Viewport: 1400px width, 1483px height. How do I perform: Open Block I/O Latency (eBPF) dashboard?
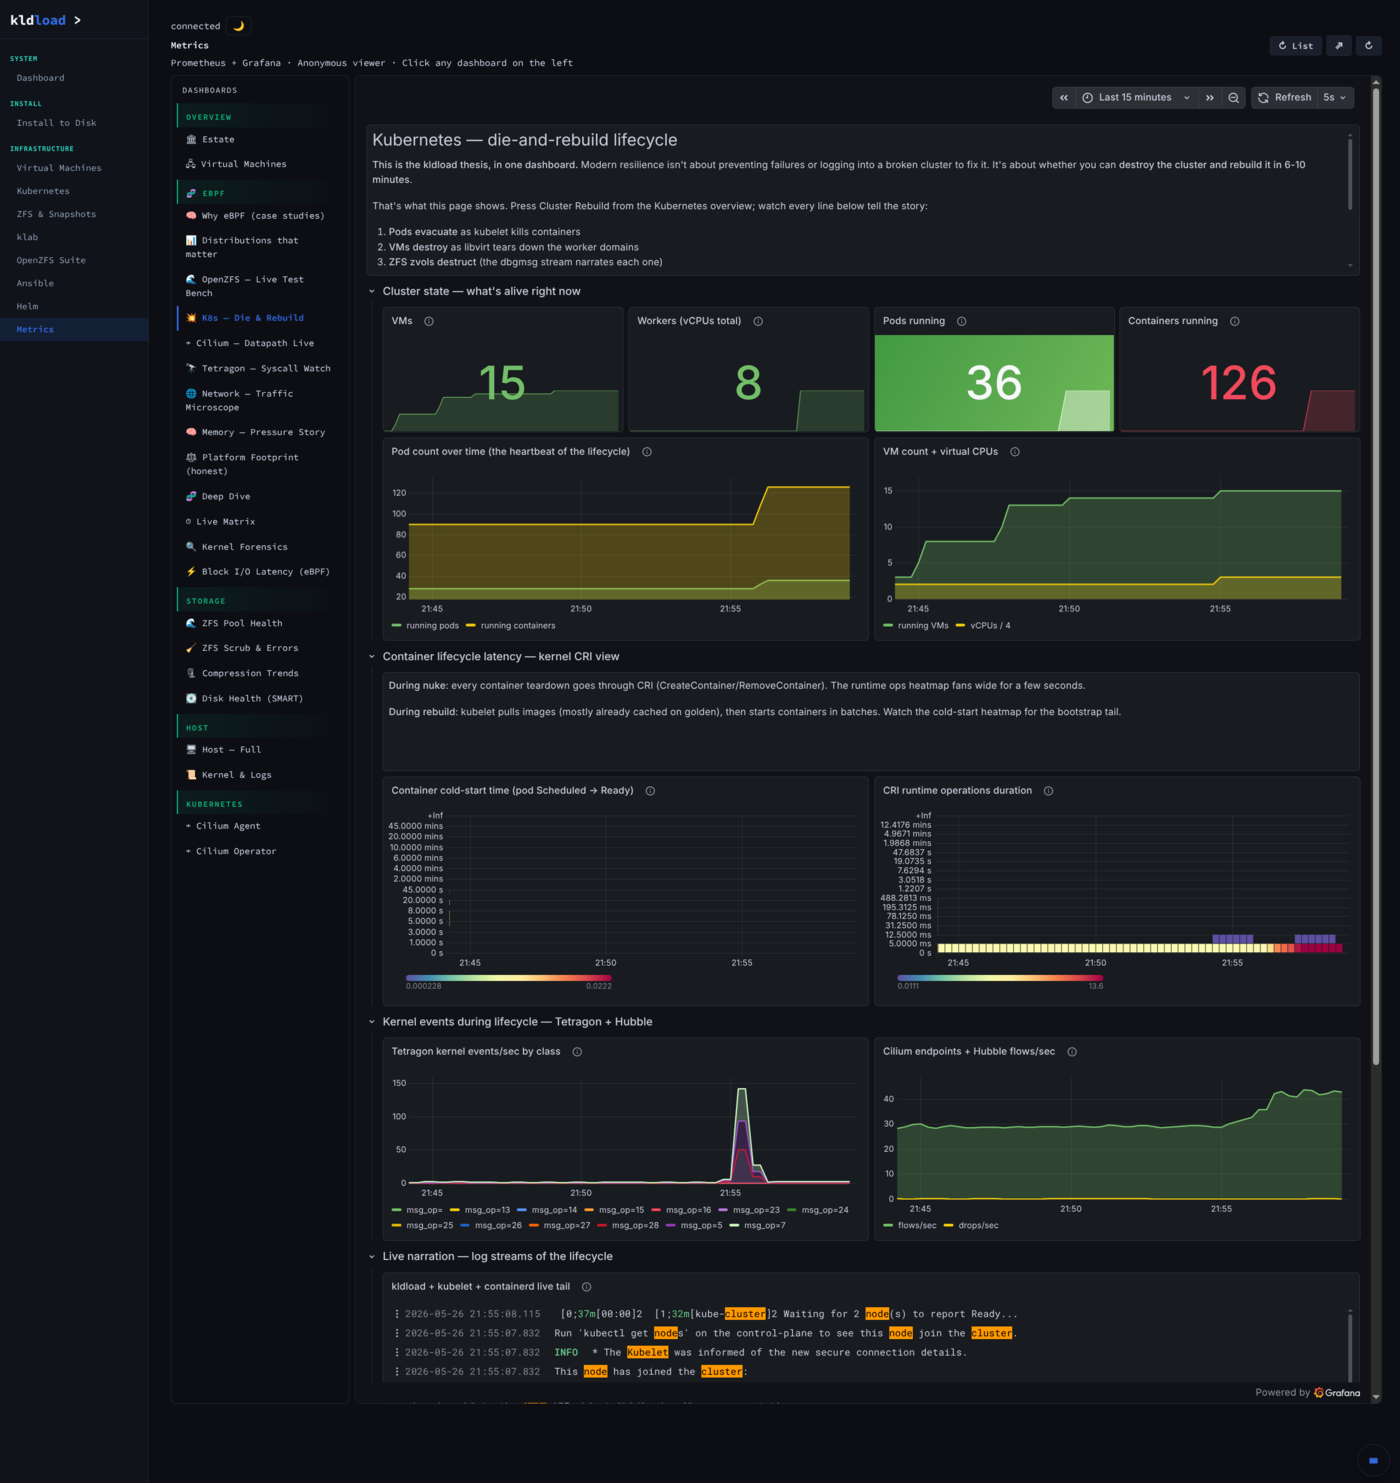(259, 572)
